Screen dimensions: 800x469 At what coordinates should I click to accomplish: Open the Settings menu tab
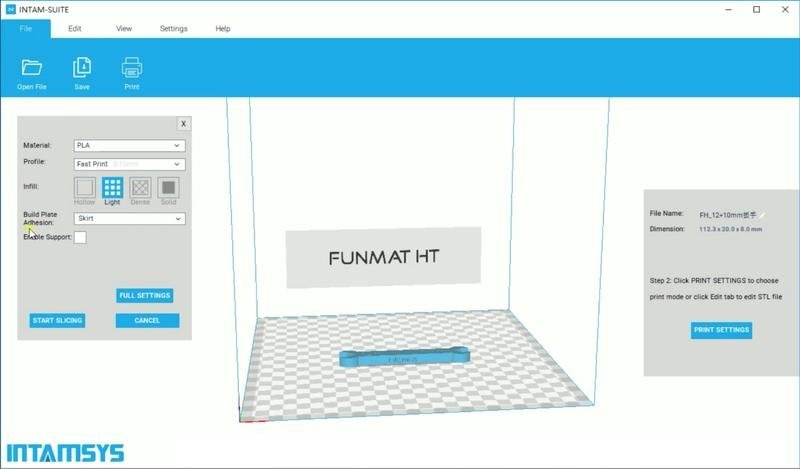tap(173, 29)
